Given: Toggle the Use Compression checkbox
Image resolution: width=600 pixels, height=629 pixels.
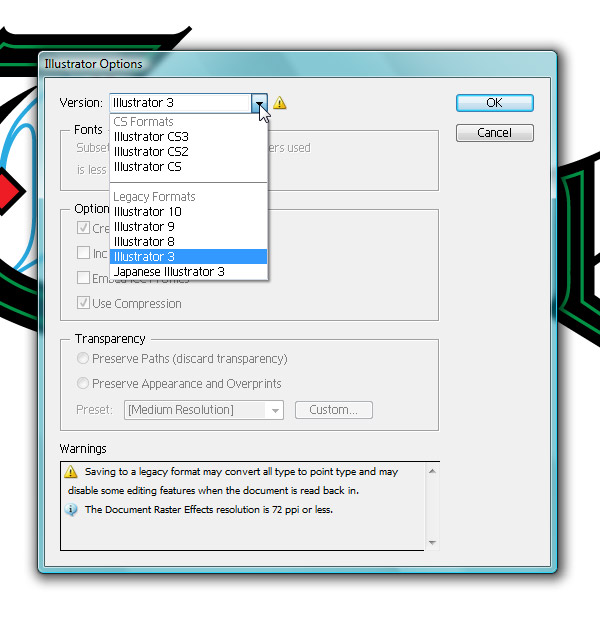Looking at the screenshot, I should tap(83, 302).
